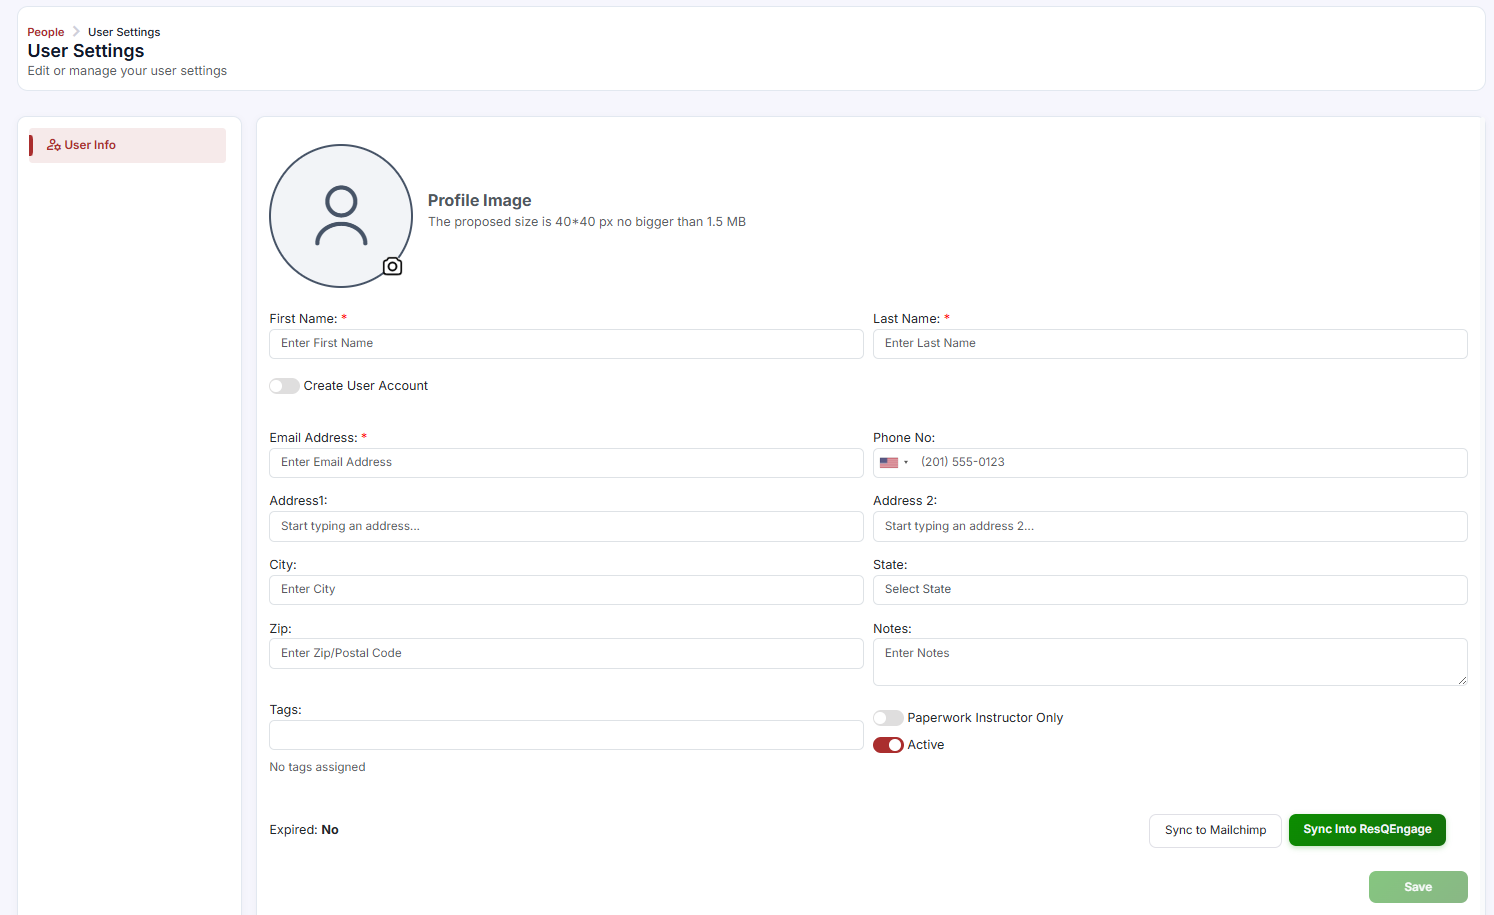Click the Address1 input field

pos(566,527)
